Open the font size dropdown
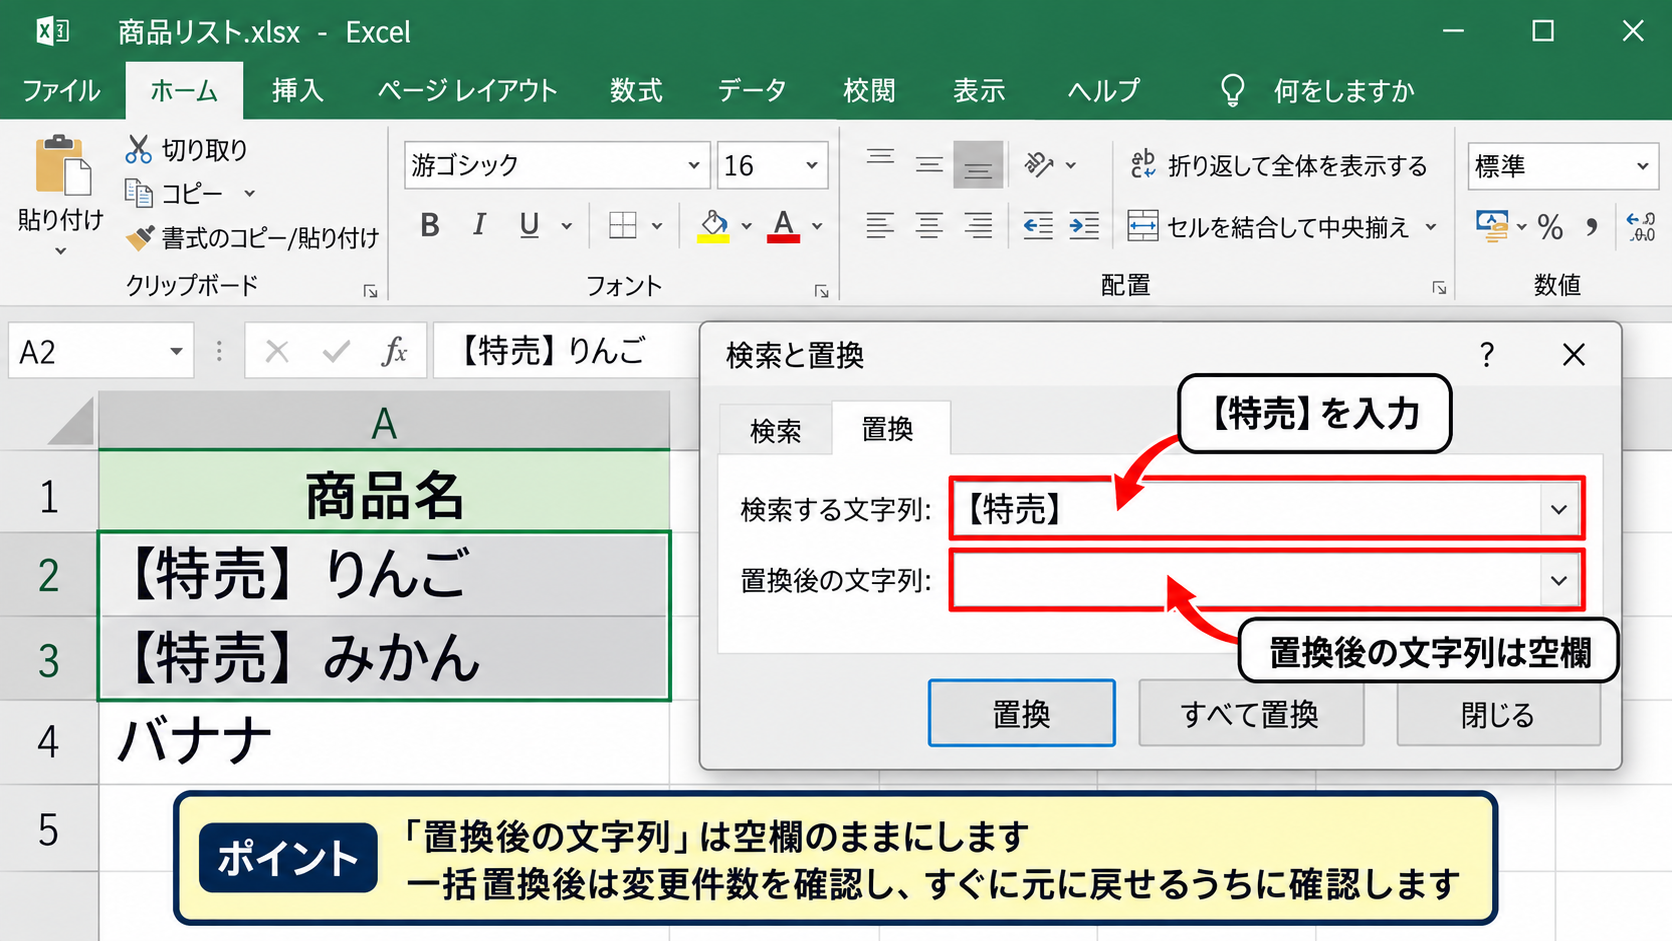Viewport: 1672px width, 941px height. pos(811,165)
